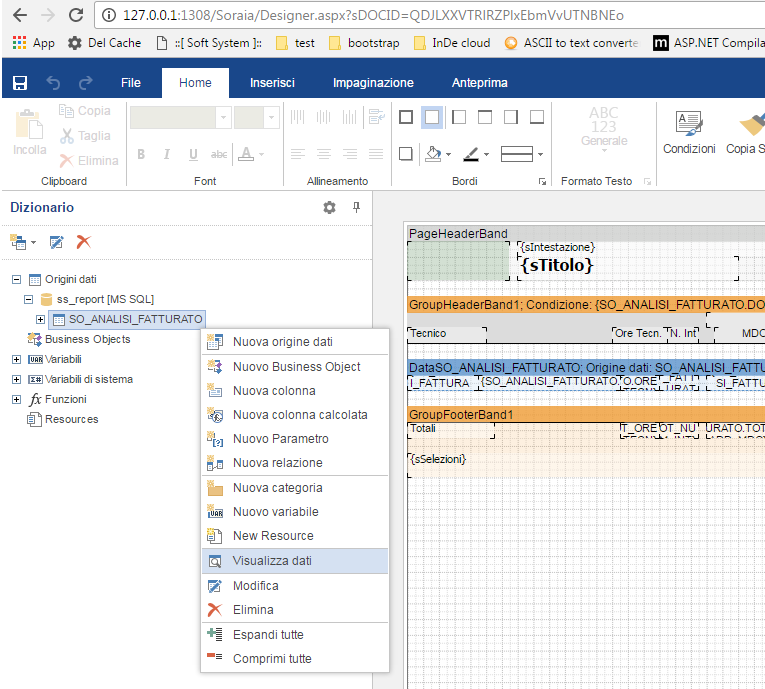The width and height of the screenshot is (765, 689).
Task: Click Espandi tutte menu entry
Action: tap(295, 635)
